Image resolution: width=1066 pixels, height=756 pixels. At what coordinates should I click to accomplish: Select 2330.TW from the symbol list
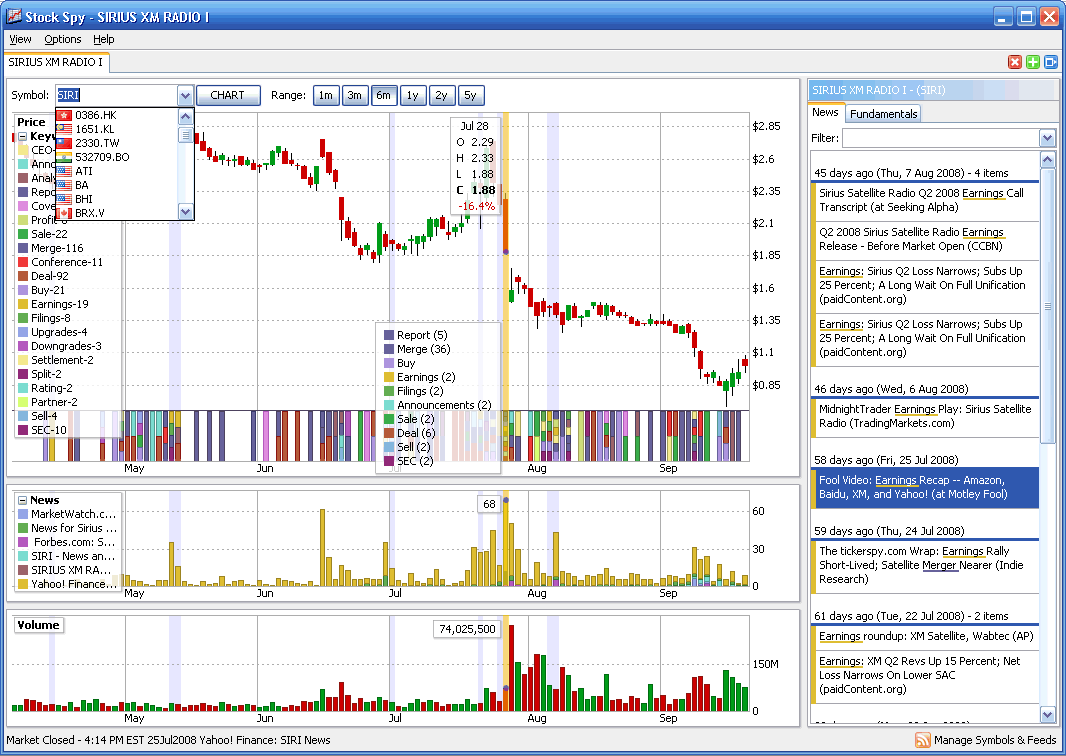click(x=118, y=143)
